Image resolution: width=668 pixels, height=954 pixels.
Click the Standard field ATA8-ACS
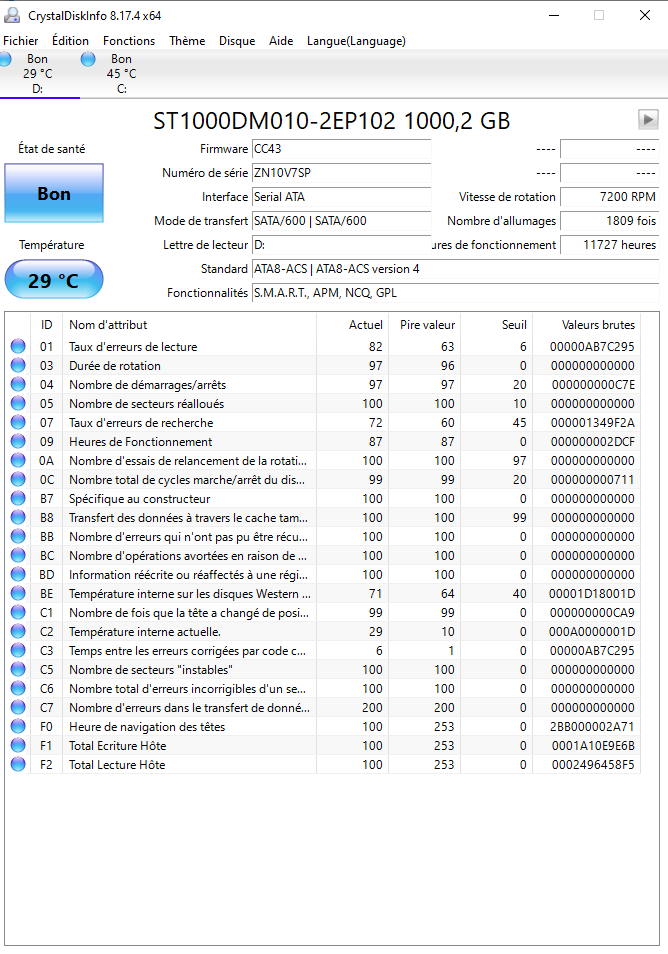click(x=456, y=269)
